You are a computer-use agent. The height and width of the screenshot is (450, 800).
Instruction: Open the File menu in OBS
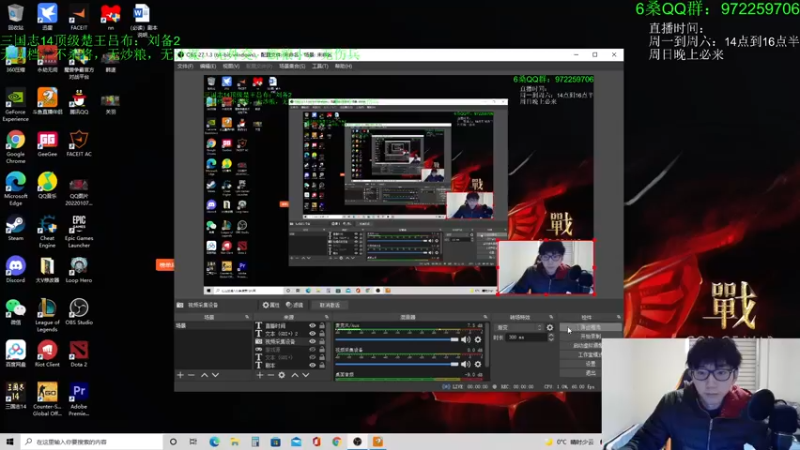[185, 66]
